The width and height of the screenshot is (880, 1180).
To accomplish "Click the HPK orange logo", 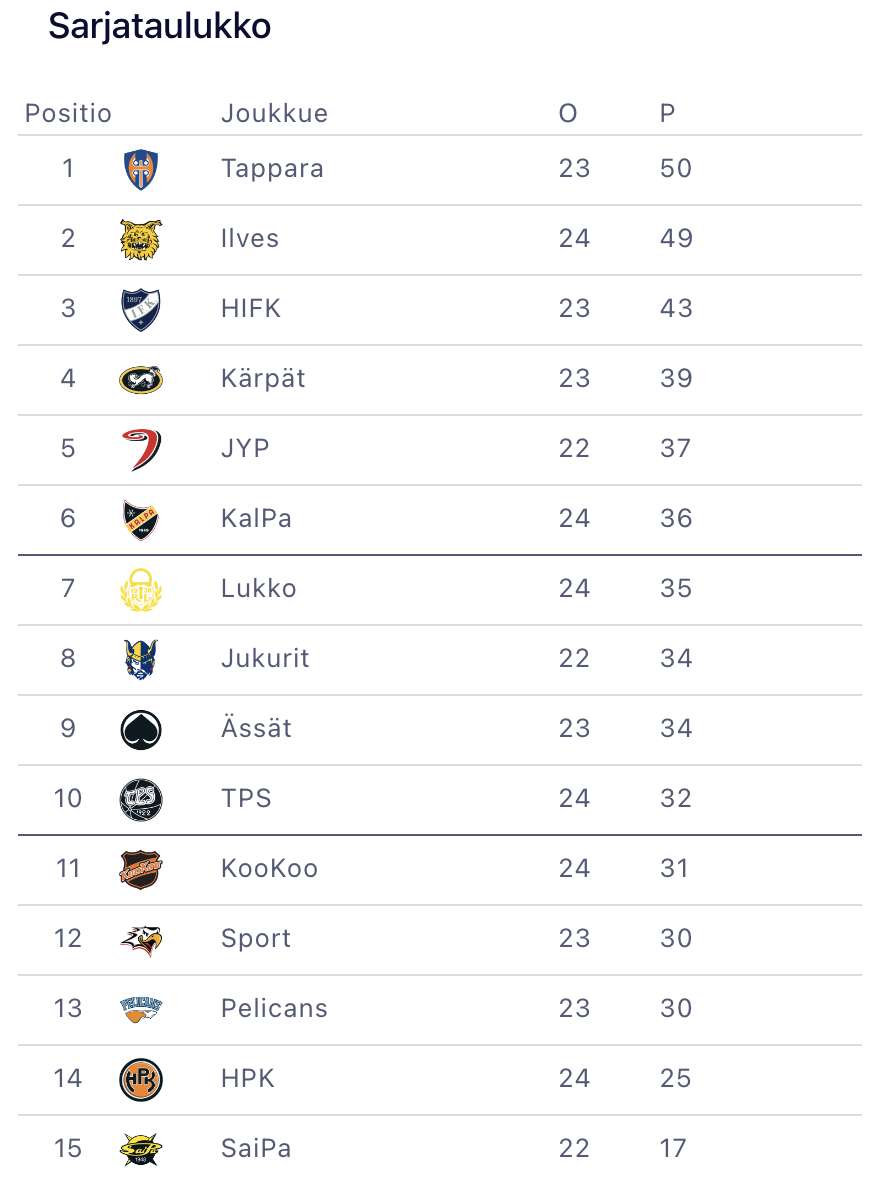I will (x=140, y=1079).
